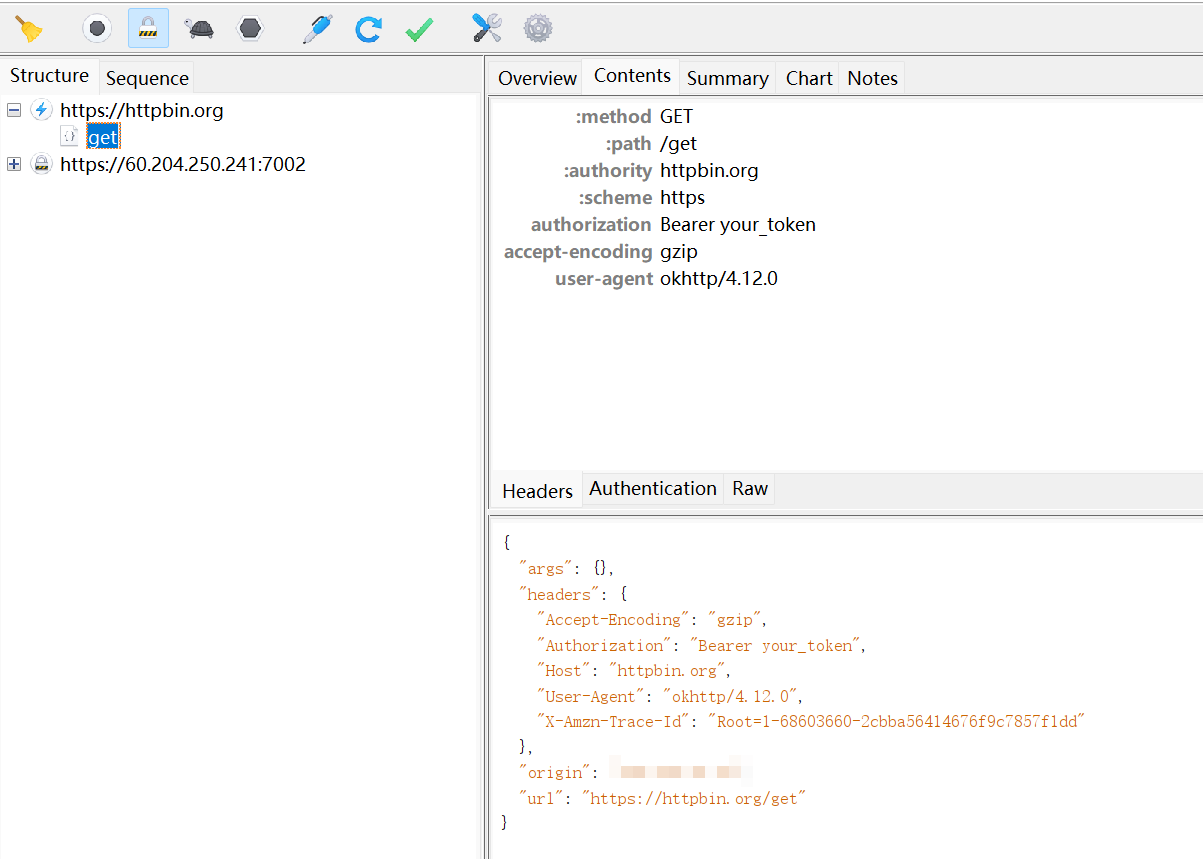Click the authorization Bearer your_token value
This screenshot has width=1203, height=859.
738,225
